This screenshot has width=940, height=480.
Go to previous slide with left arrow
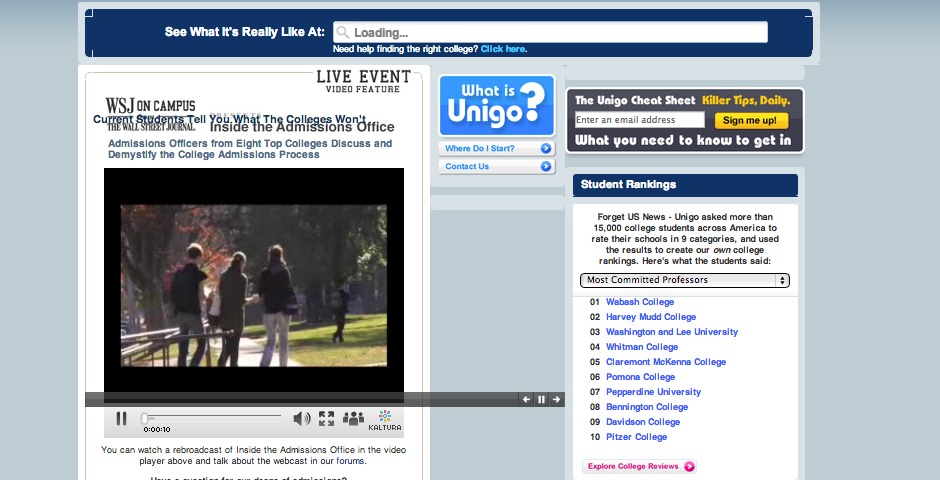[x=526, y=399]
